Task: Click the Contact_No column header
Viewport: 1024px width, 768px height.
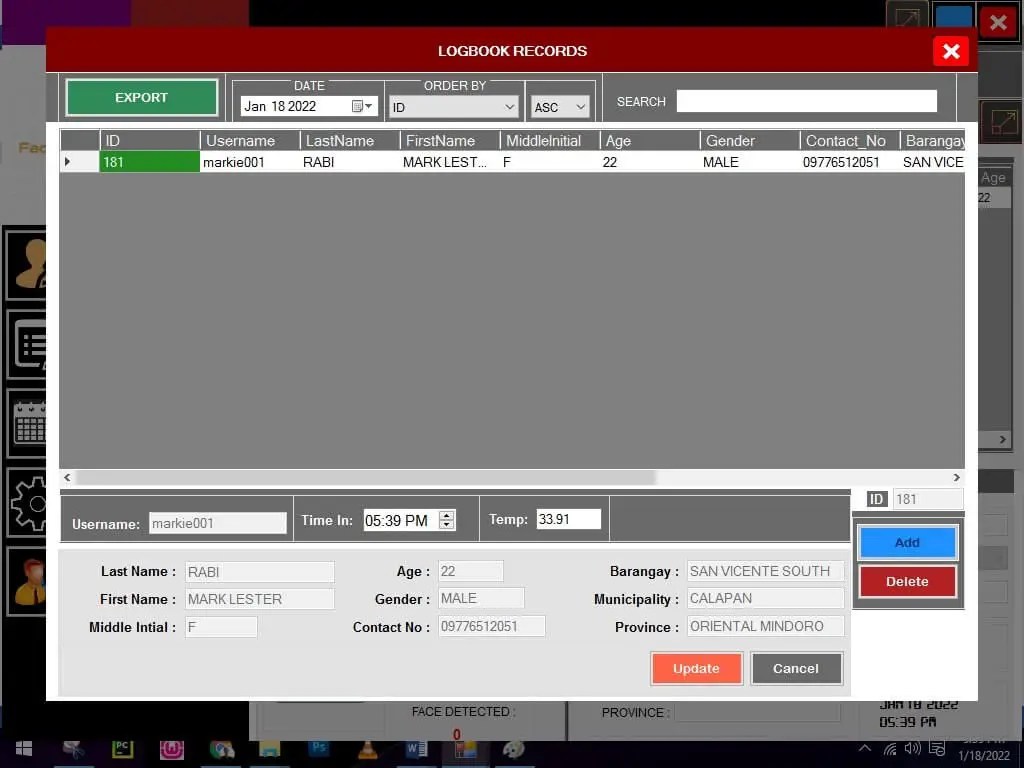Action: [x=850, y=140]
